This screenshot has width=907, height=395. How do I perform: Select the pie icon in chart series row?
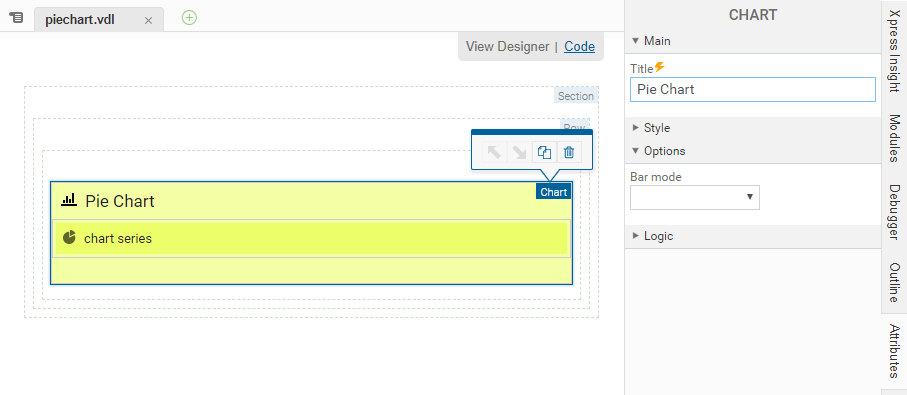[x=69, y=238]
